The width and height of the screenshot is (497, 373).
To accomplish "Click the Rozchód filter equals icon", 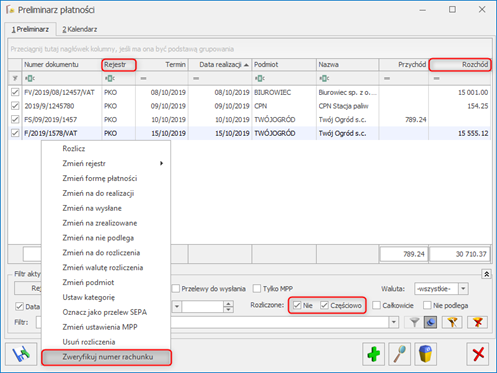I will coord(436,78).
